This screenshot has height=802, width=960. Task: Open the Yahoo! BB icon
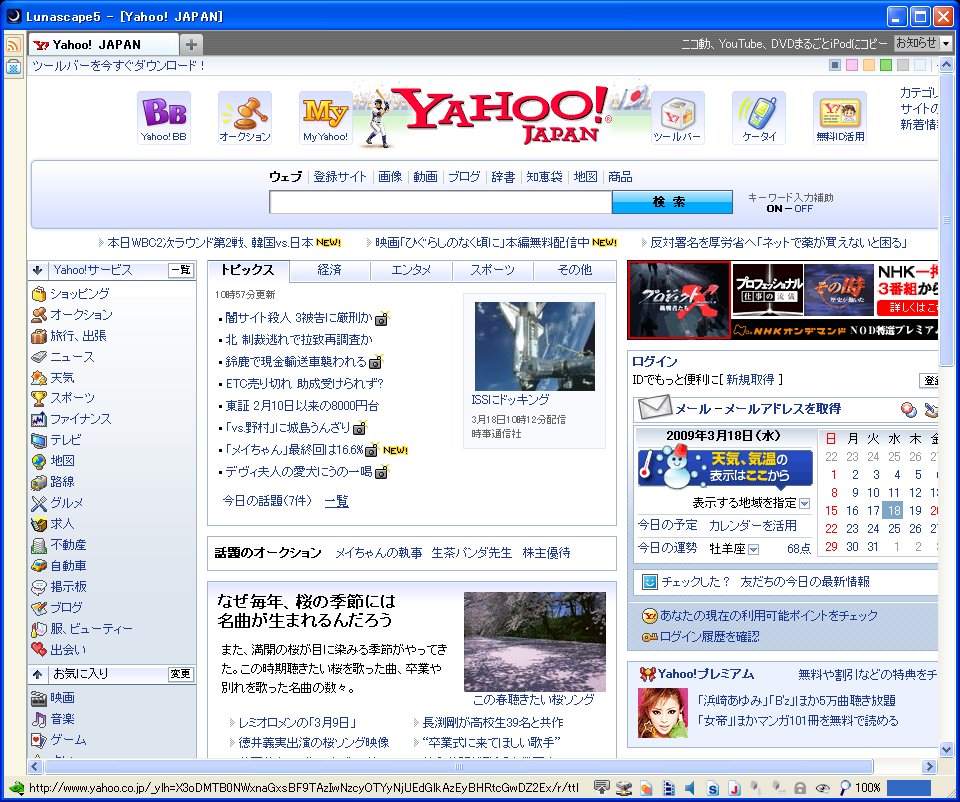coord(163,118)
